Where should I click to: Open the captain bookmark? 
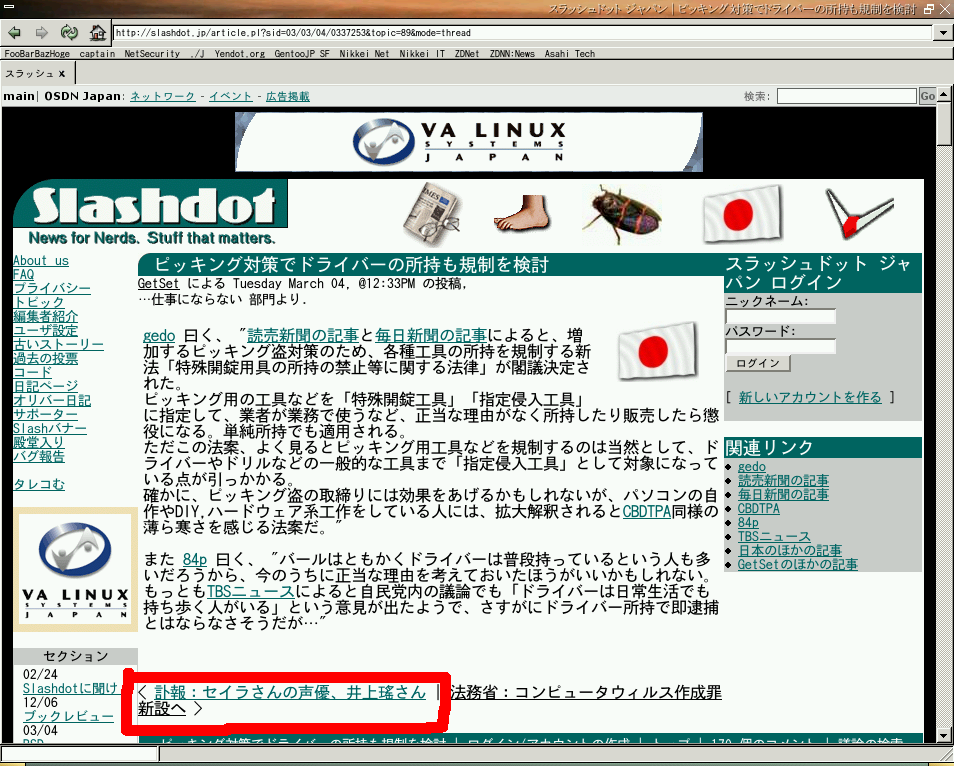click(97, 54)
